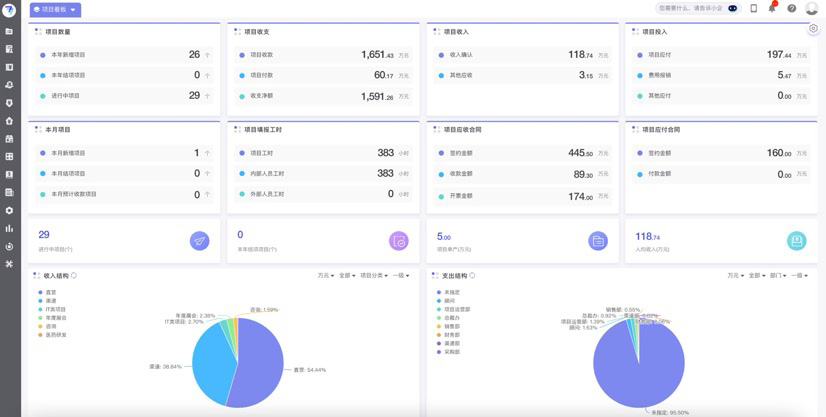Open the notification bell in the header
826x417 pixels.
click(x=772, y=9)
